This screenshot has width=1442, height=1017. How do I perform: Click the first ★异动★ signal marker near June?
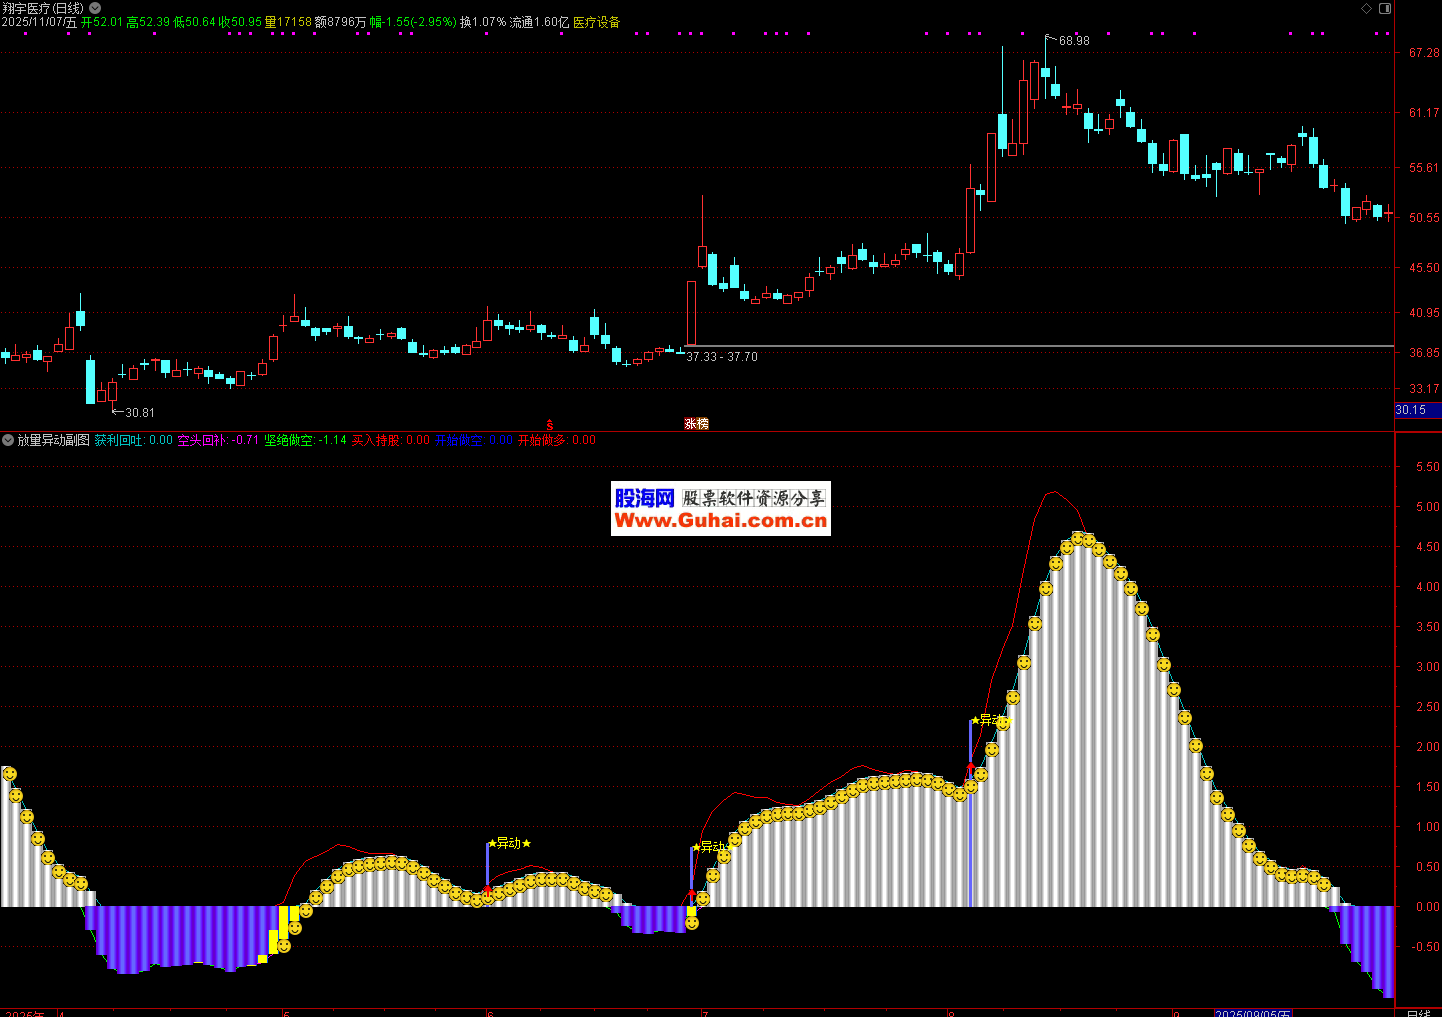[x=509, y=843]
